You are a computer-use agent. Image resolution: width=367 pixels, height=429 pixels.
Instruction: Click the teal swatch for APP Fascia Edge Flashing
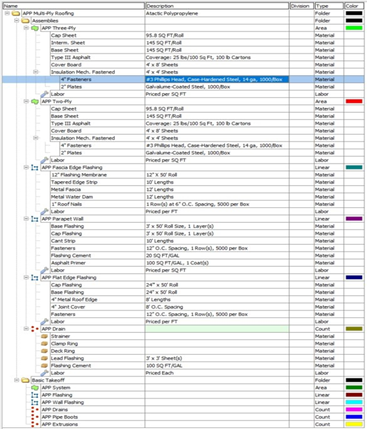[x=354, y=167]
